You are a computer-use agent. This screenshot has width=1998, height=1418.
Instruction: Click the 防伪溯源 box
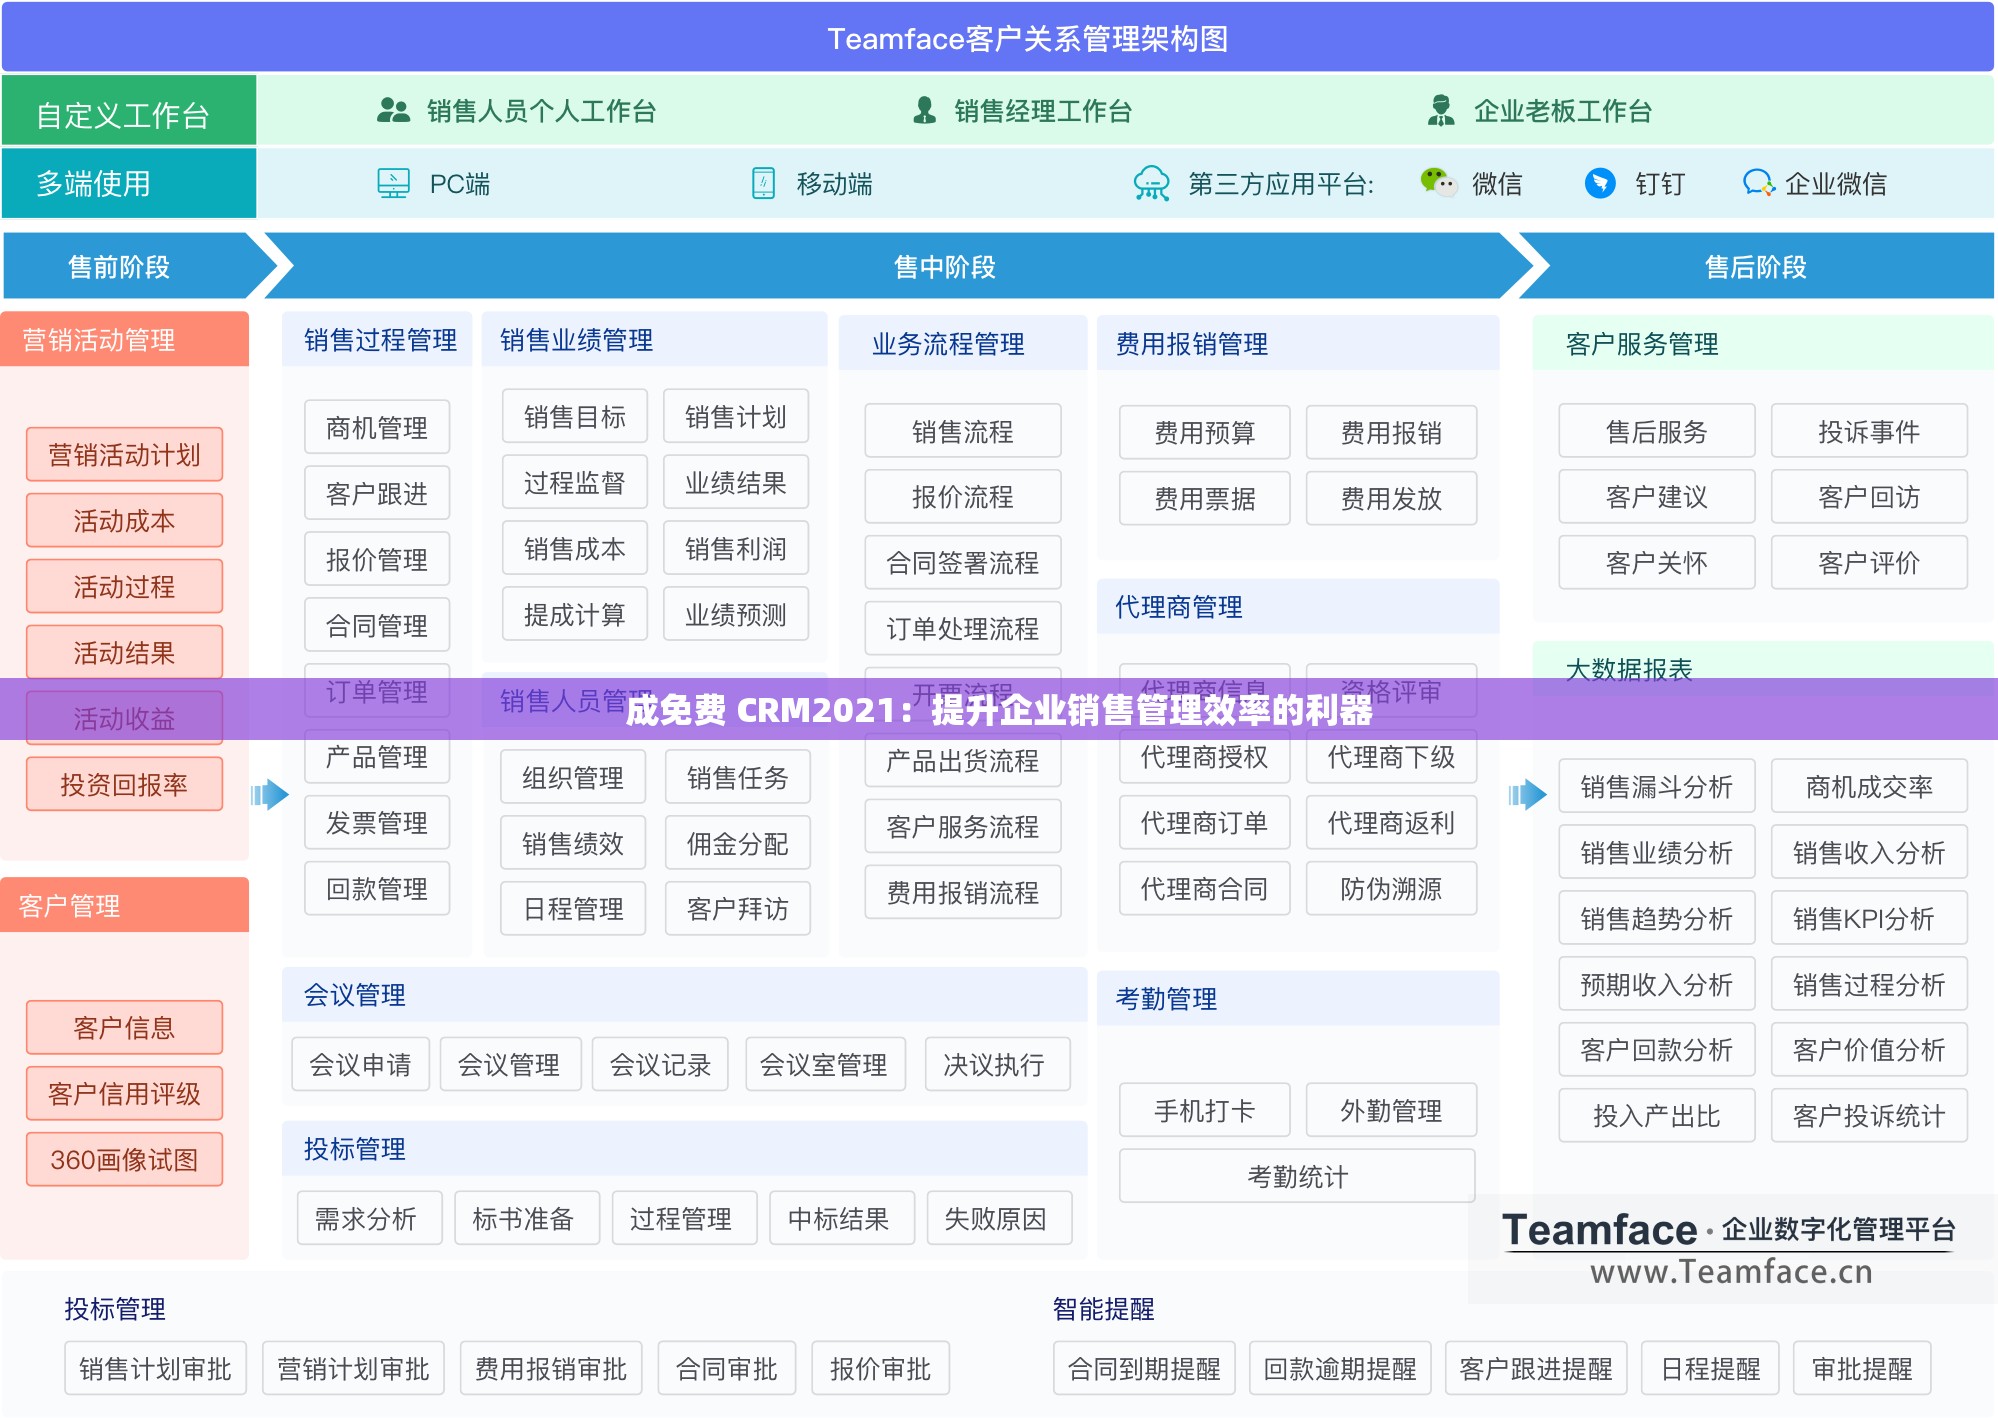click(x=1392, y=888)
